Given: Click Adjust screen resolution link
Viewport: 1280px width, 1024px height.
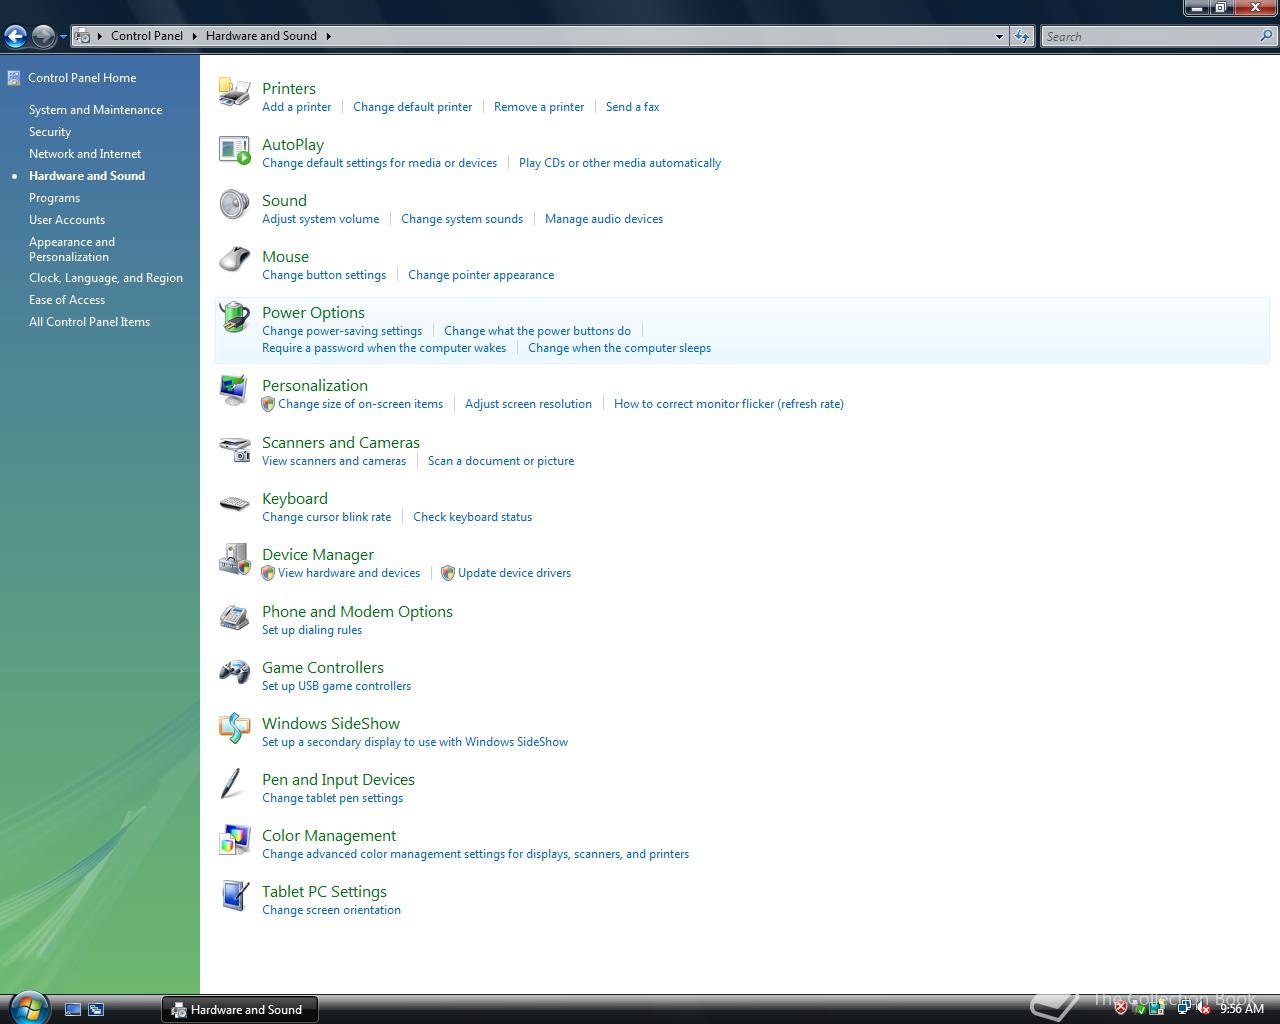Looking at the screenshot, I should click(528, 404).
